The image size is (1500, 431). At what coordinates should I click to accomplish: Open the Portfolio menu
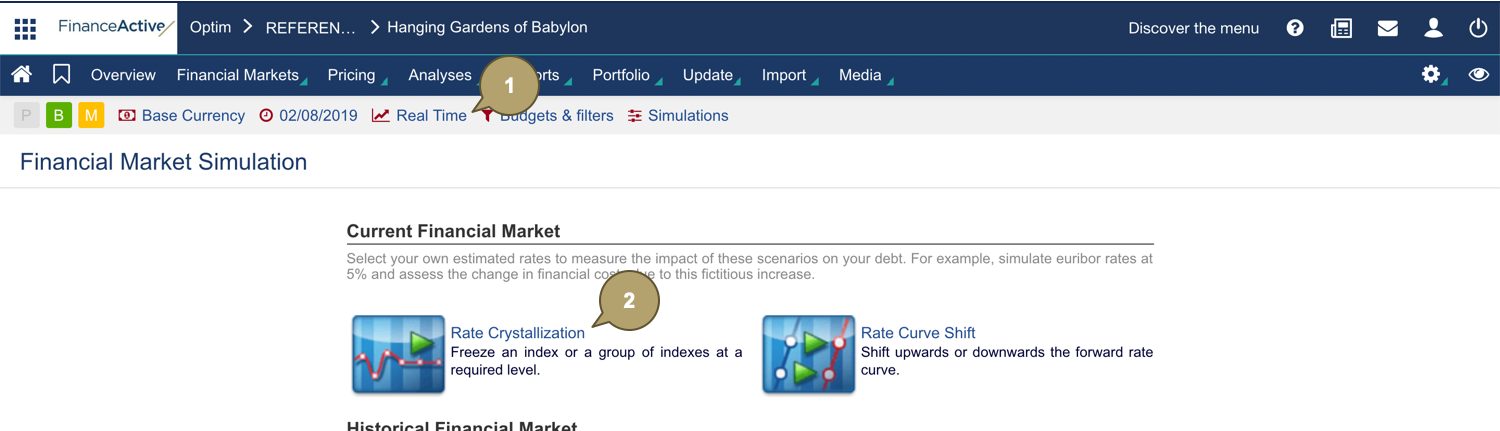(x=621, y=75)
